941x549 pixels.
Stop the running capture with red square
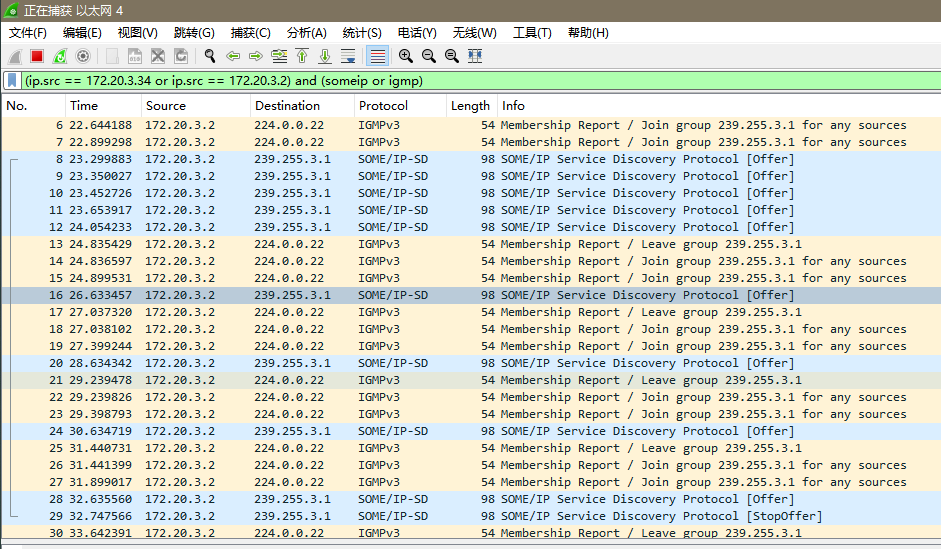pyautogui.click(x=37, y=56)
